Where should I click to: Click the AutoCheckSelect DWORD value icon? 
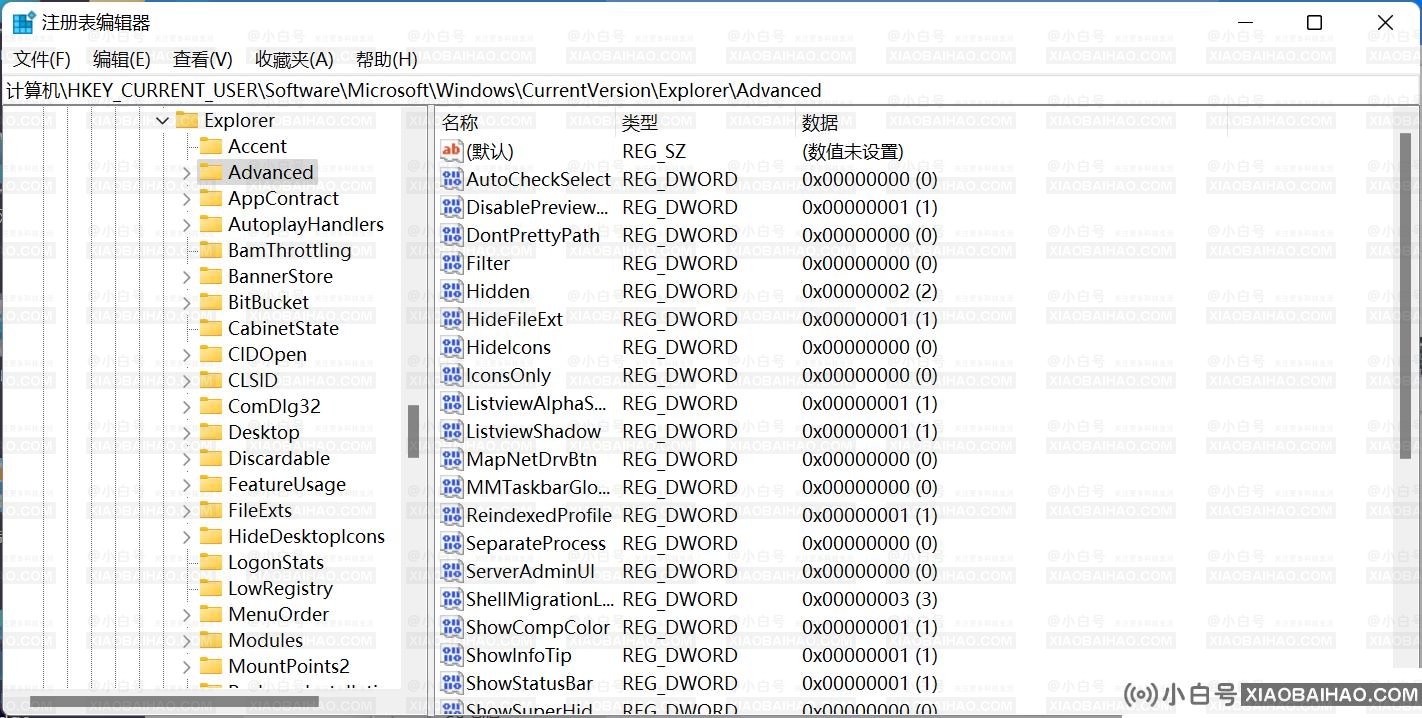[x=452, y=179]
